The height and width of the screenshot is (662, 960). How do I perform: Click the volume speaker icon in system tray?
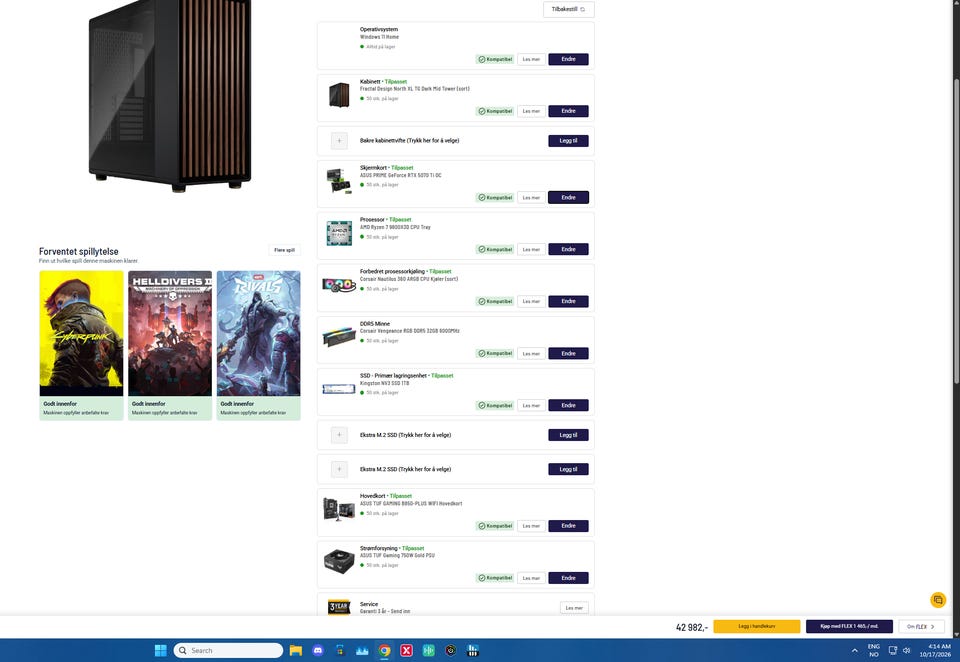click(907, 650)
